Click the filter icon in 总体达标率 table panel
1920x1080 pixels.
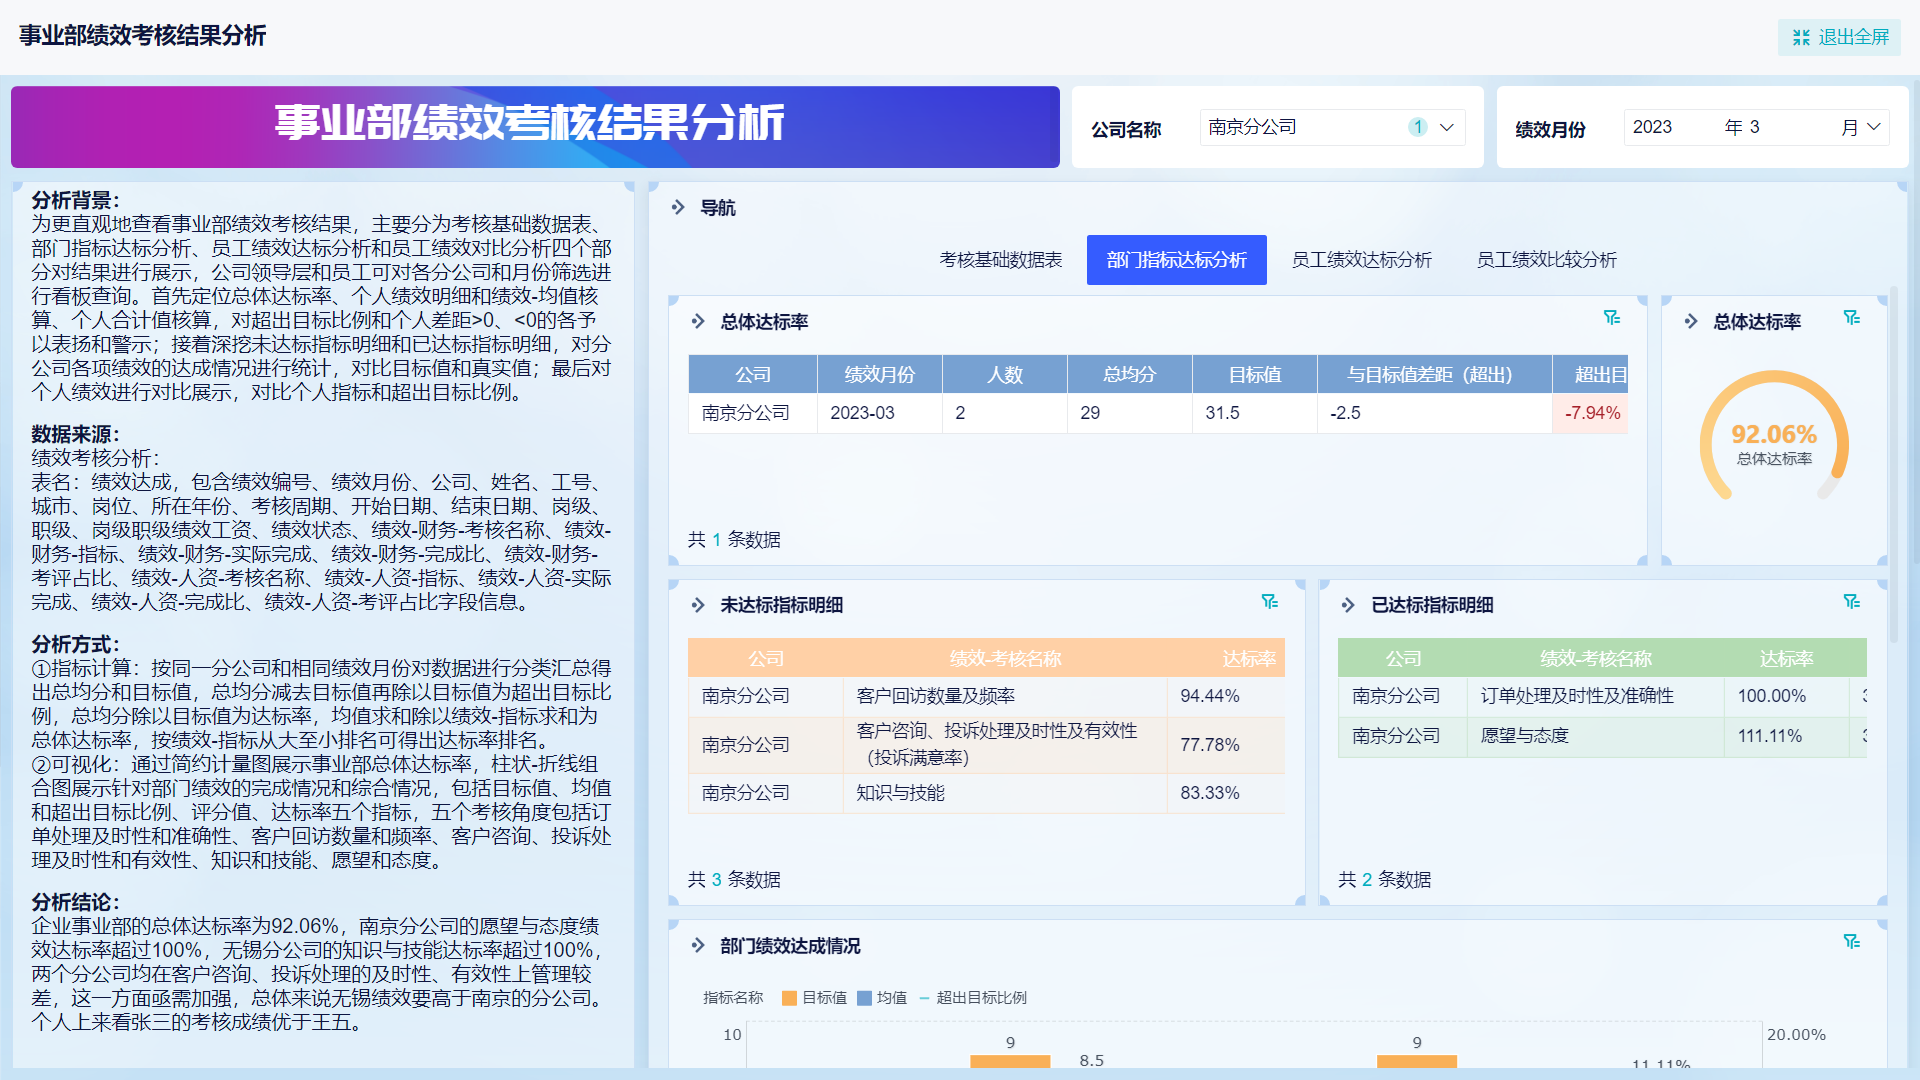coord(1611,318)
